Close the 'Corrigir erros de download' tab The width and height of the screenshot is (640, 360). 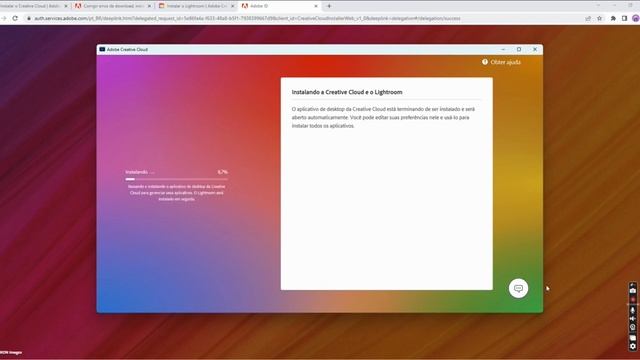(x=149, y=6)
